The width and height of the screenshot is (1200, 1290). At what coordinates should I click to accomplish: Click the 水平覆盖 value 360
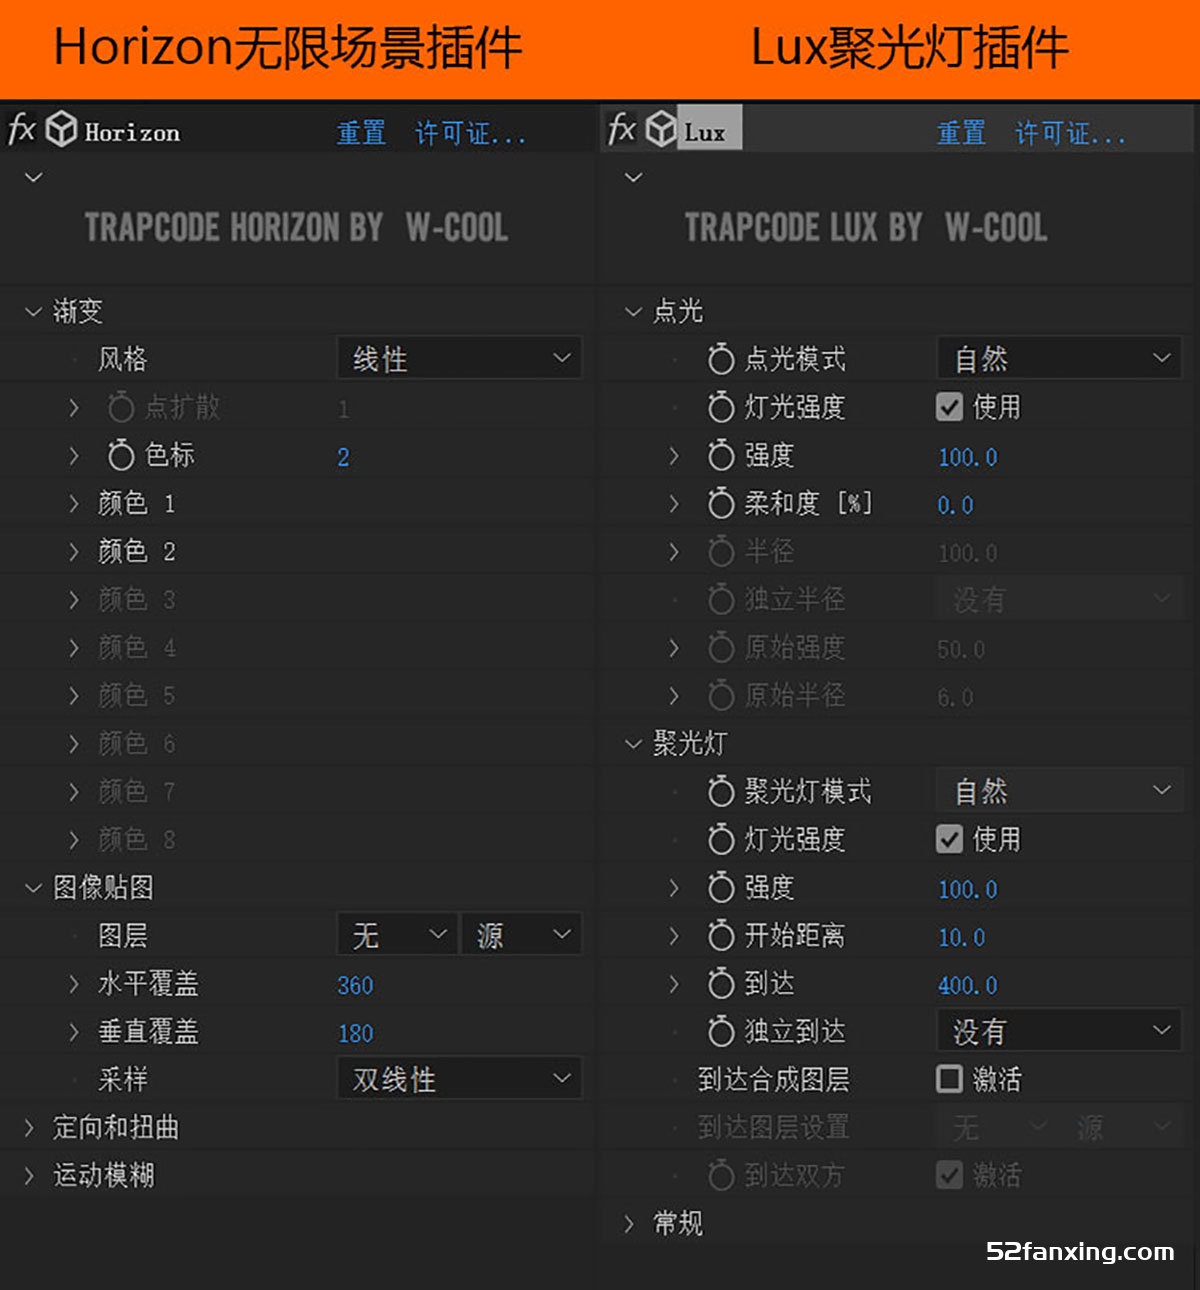pyautogui.click(x=355, y=985)
